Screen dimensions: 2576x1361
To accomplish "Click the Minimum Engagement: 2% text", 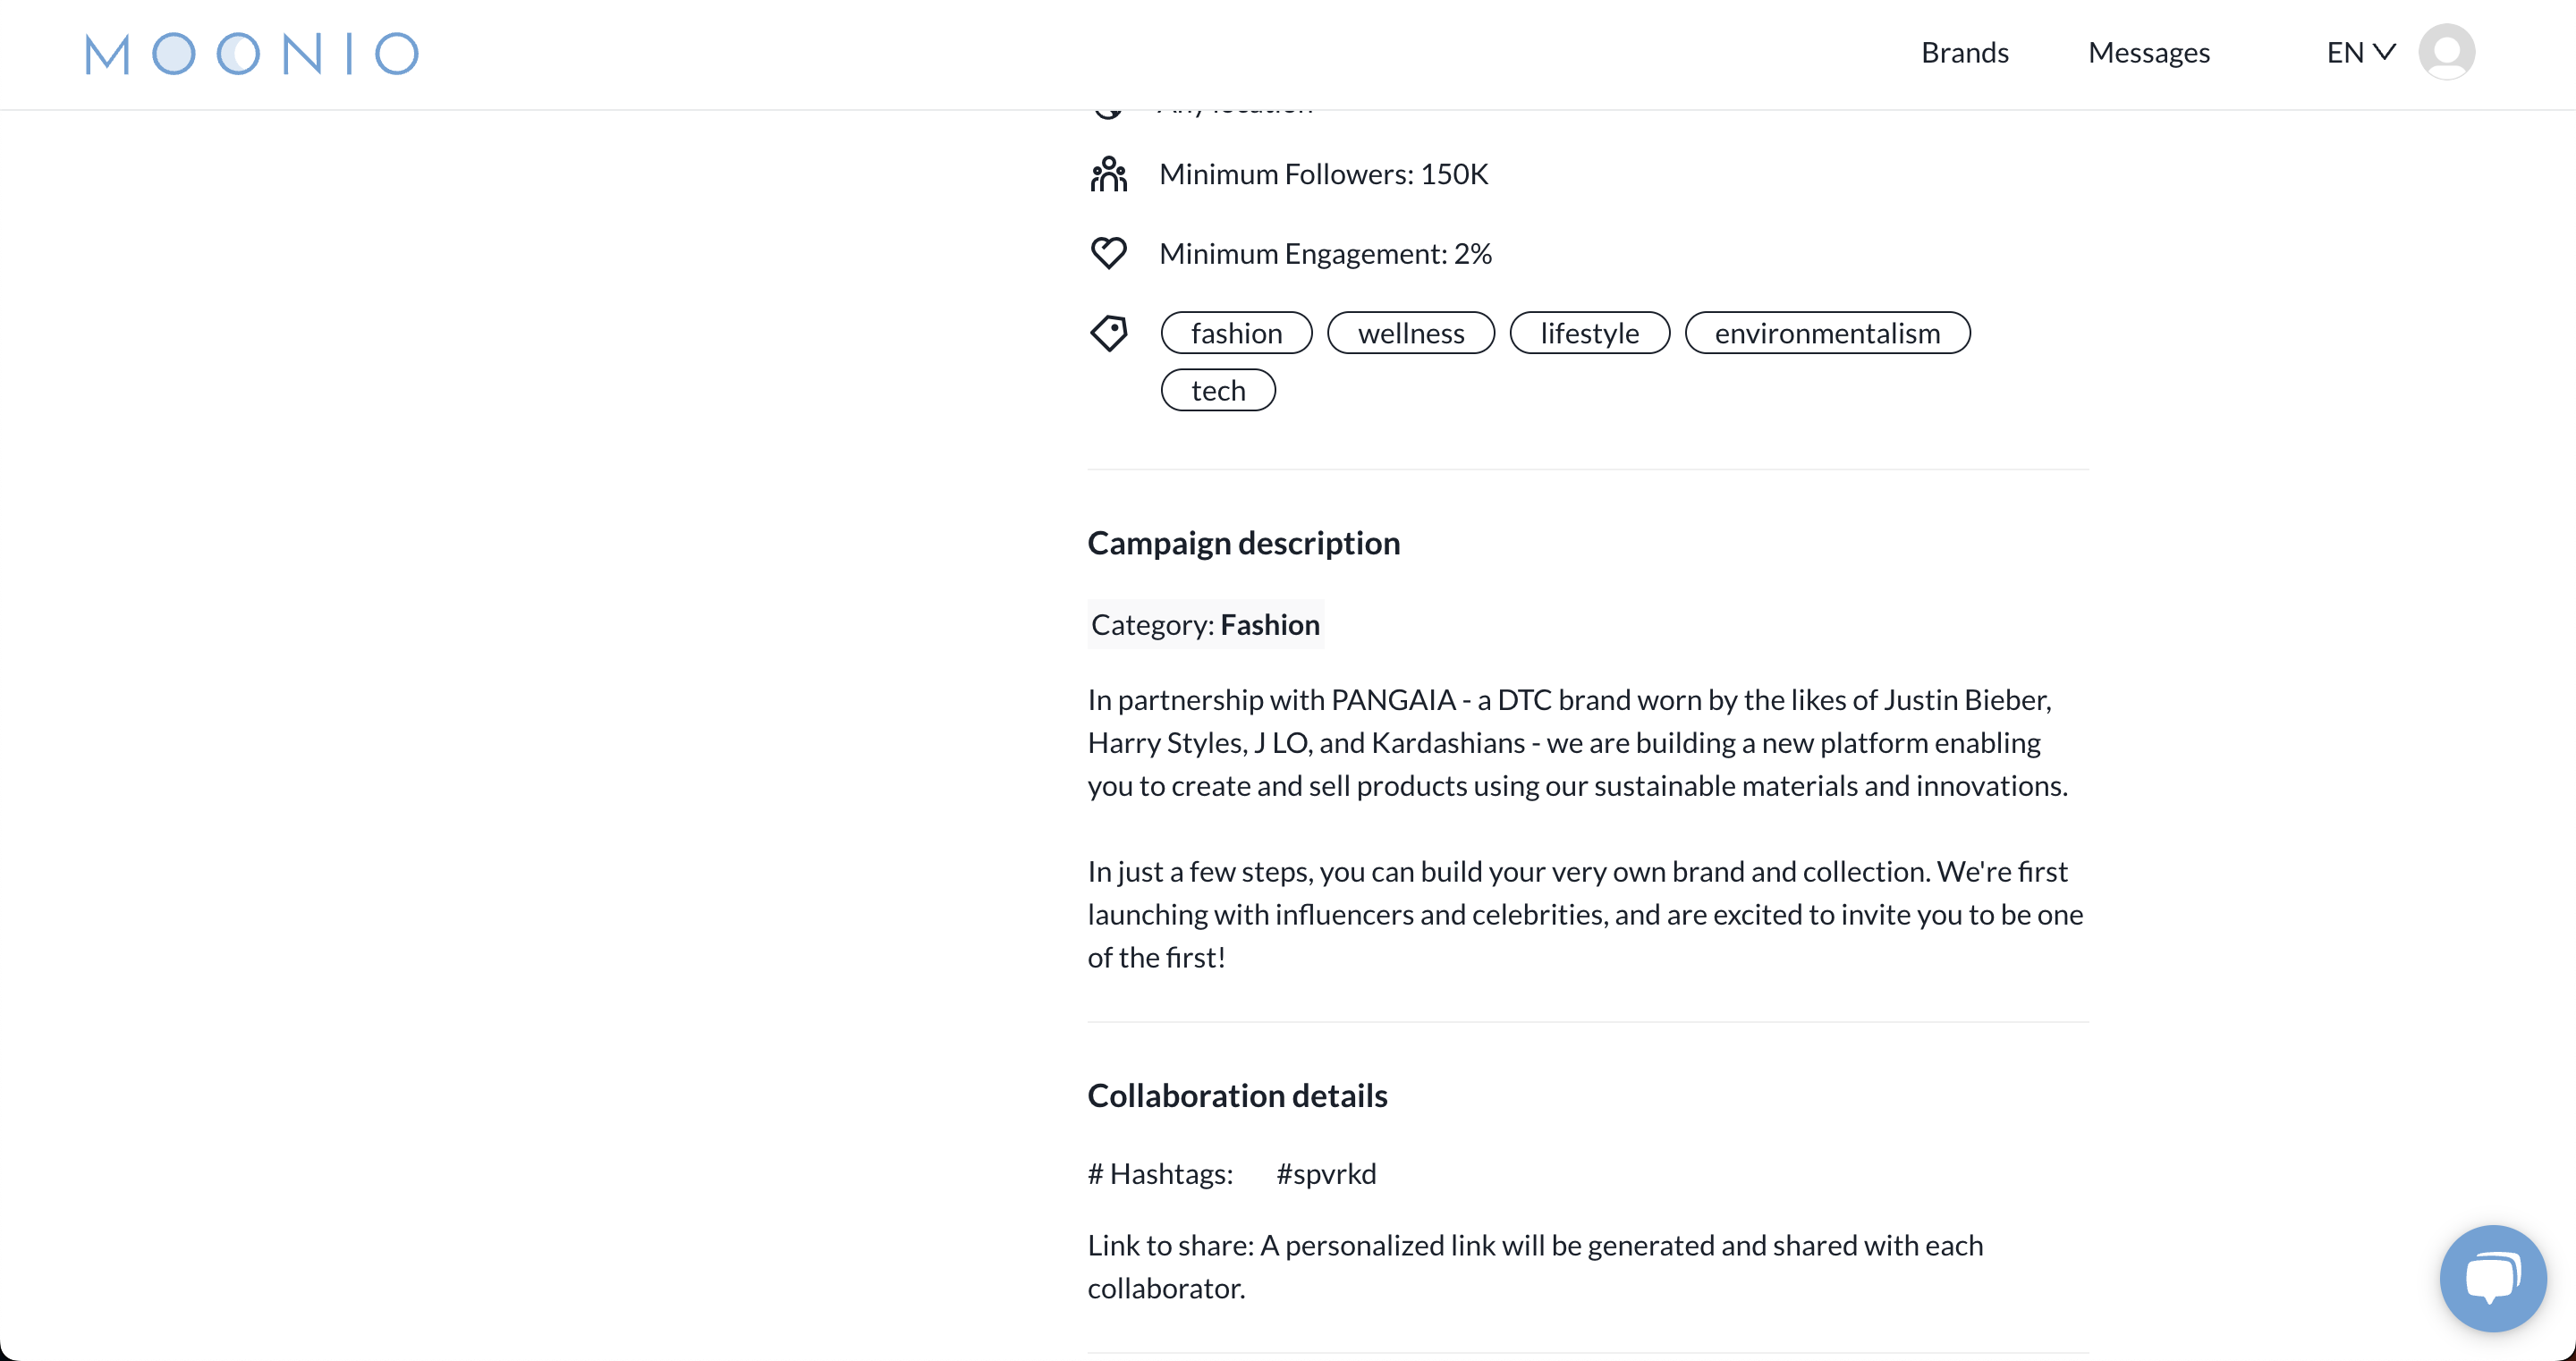I will pos(1325,253).
